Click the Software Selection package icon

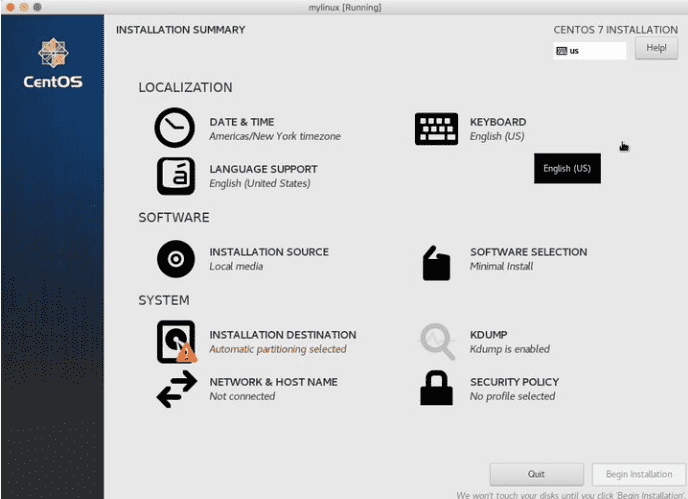pyautogui.click(x=436, y=263)
